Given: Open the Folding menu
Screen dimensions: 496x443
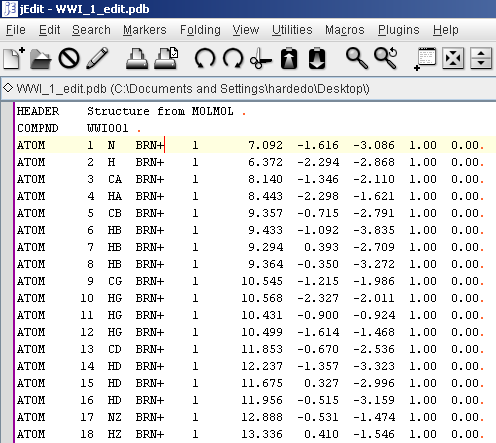Looking at the screenshot, I should 200,30.
